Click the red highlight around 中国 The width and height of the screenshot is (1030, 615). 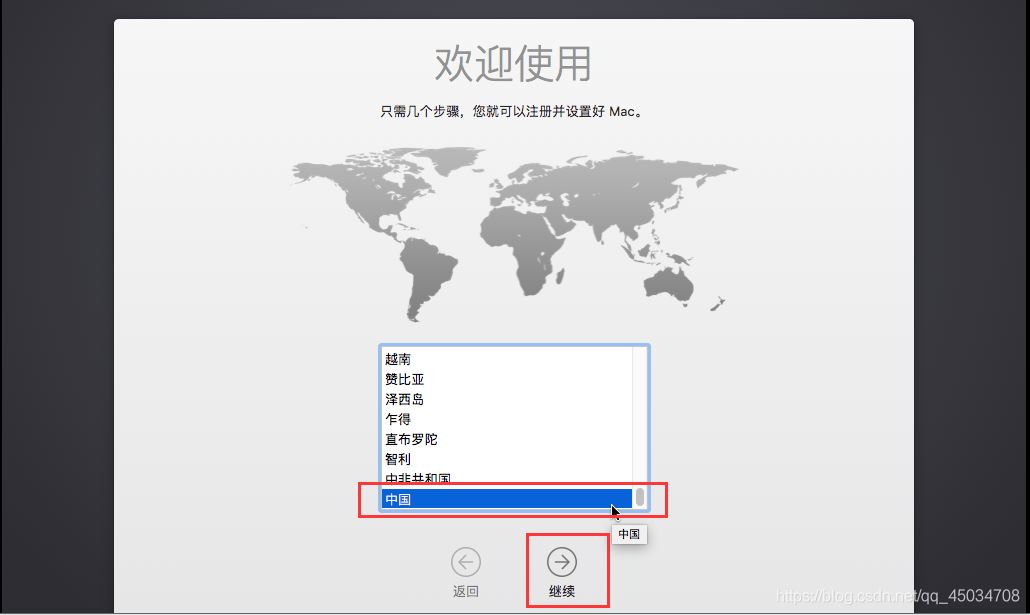pyautogui.click(x=512, y=499)
